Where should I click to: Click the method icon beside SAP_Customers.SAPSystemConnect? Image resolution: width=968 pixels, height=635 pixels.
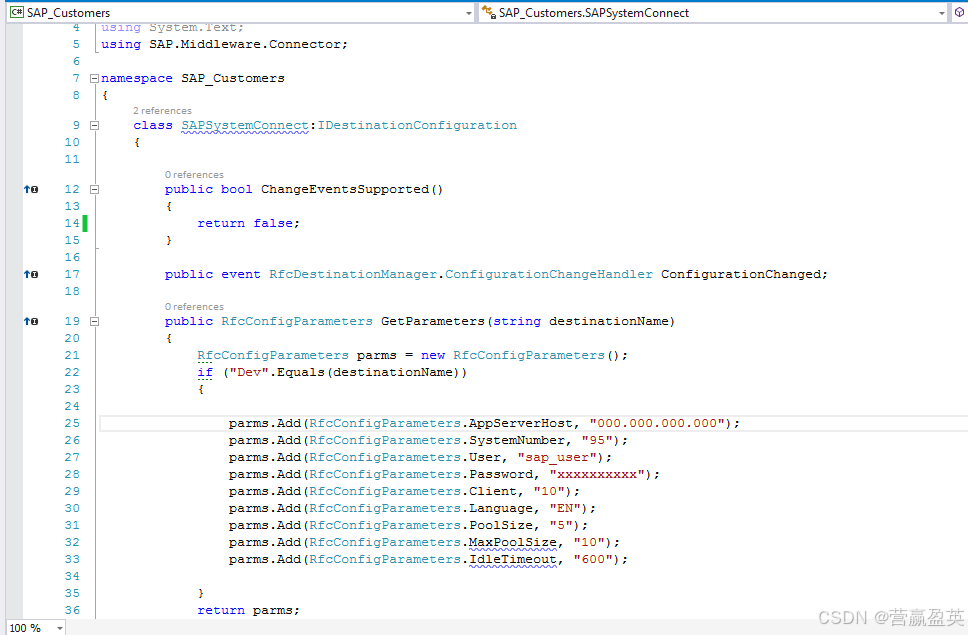488,13
